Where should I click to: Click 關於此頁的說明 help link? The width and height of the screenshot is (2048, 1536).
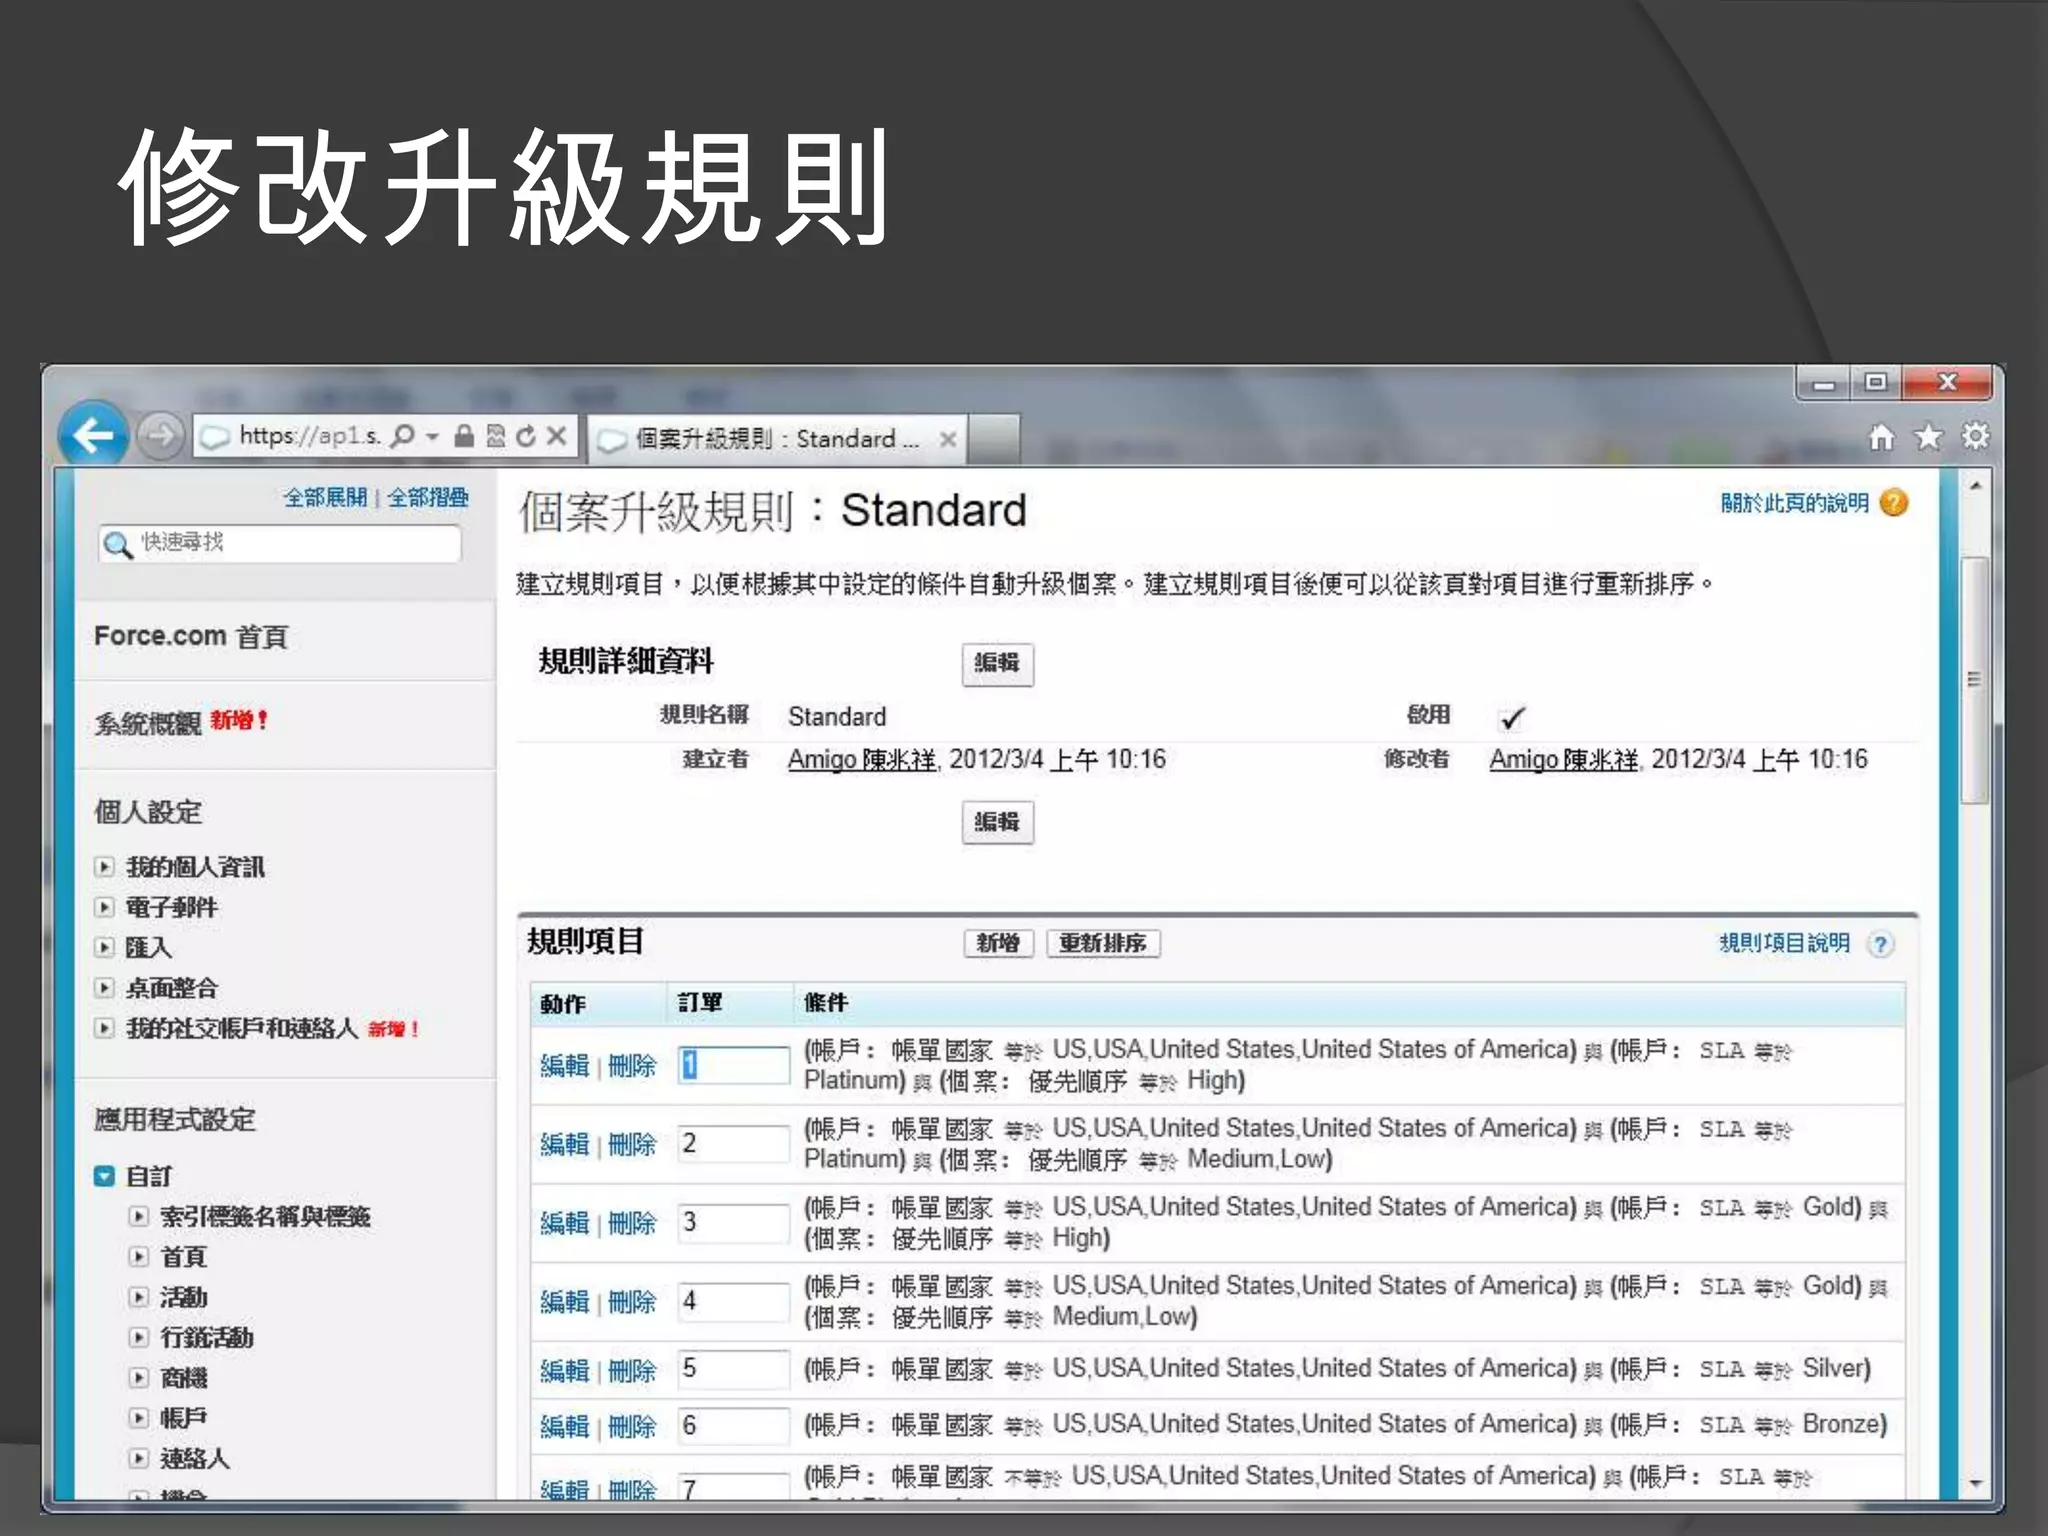(x=1795, y=503)
